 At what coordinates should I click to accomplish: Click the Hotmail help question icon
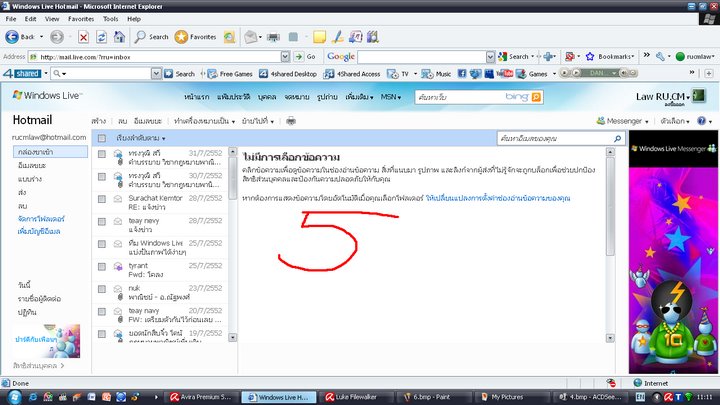(x=701, y=121)
